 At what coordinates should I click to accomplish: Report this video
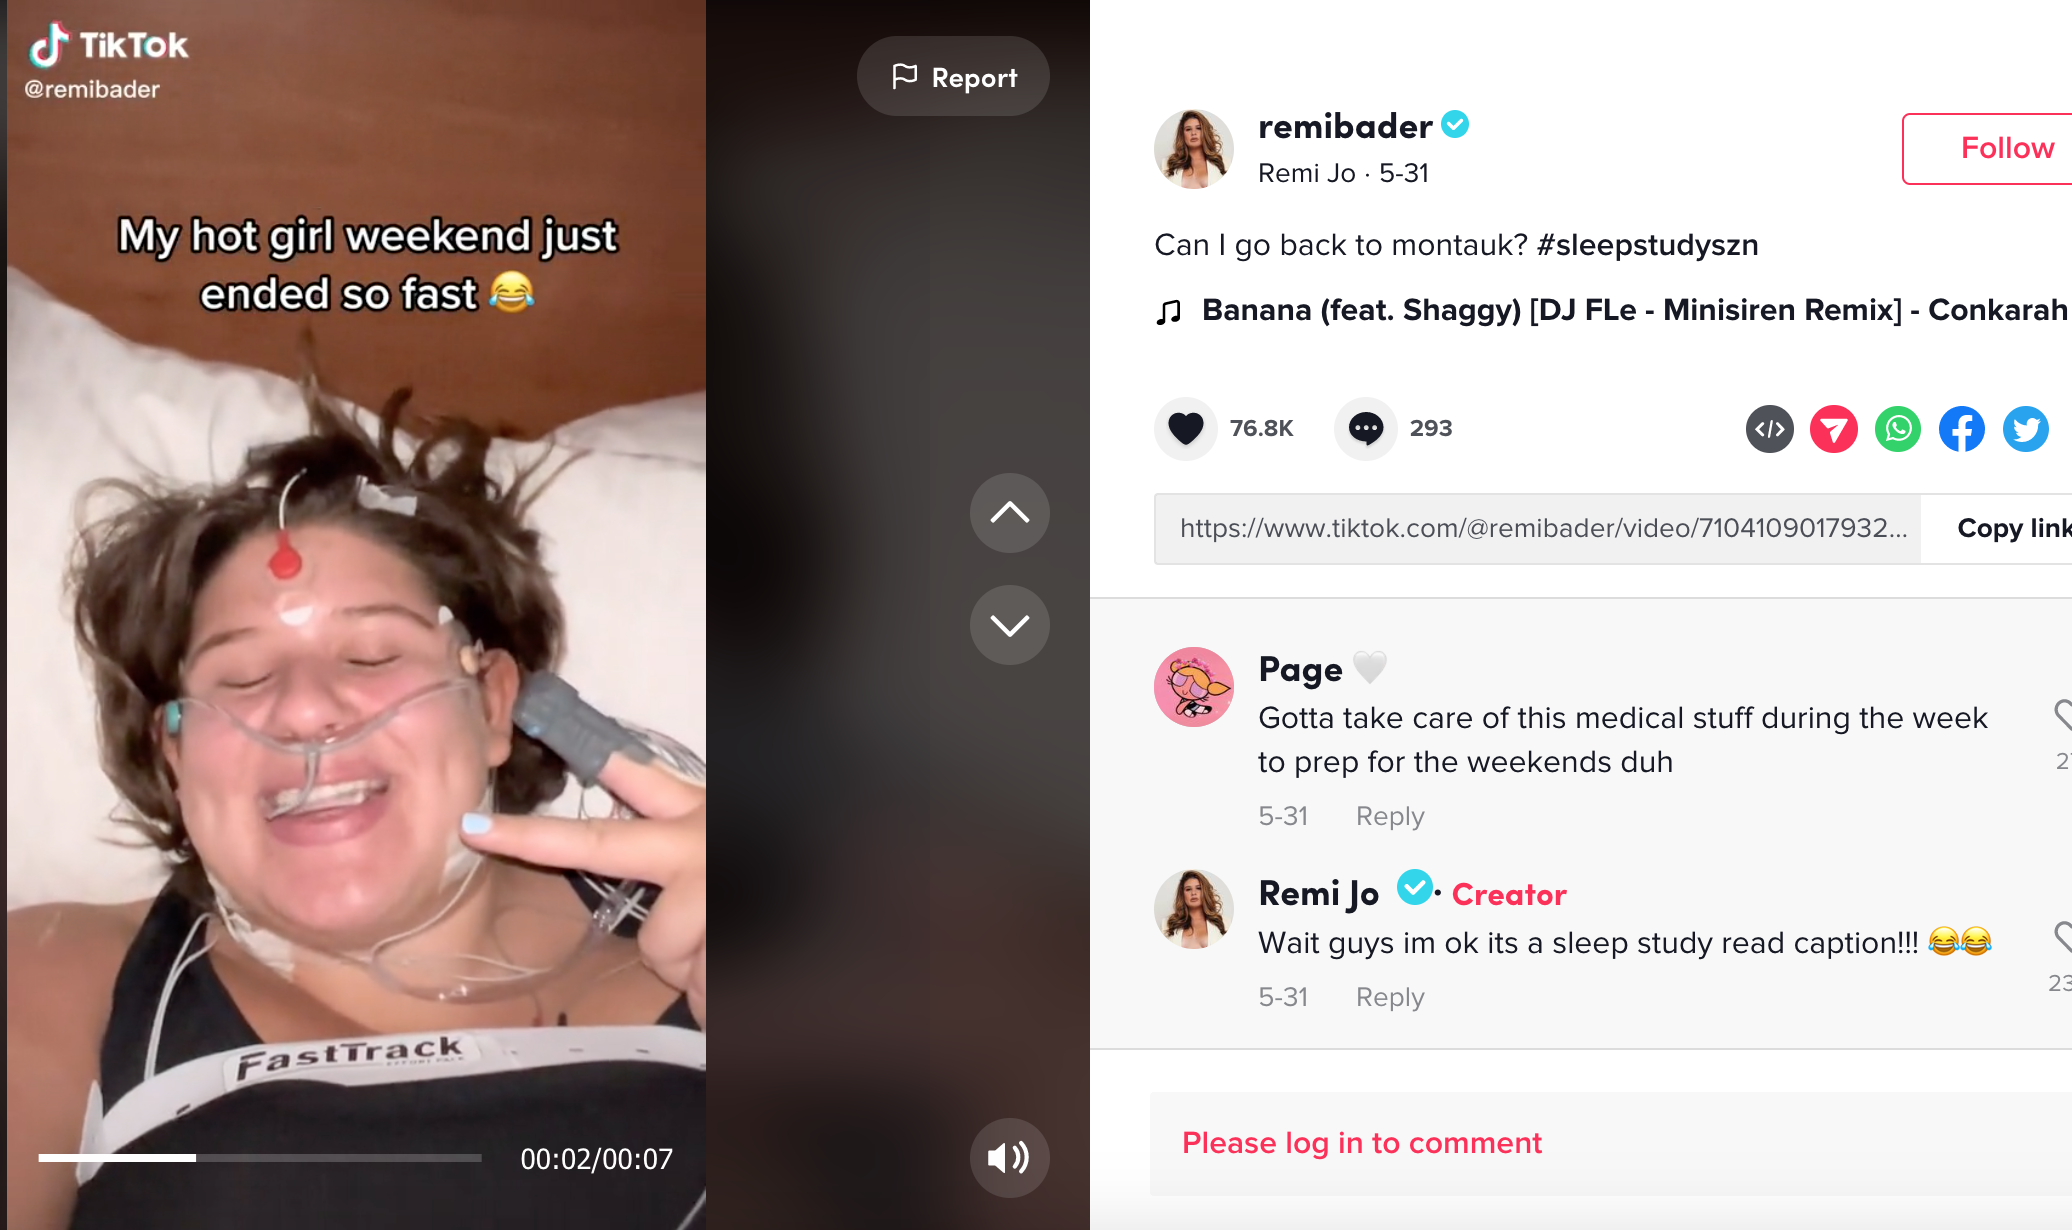[953, 77]
